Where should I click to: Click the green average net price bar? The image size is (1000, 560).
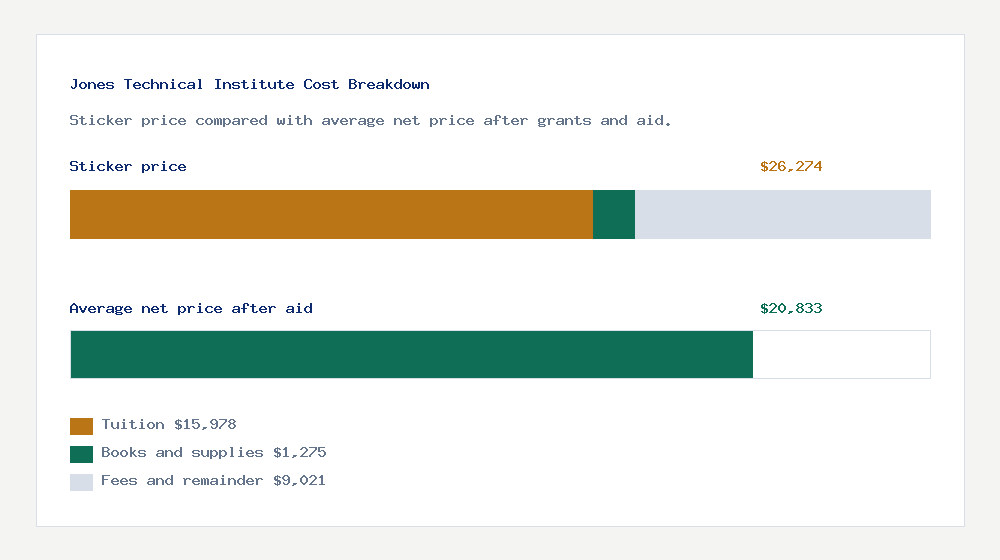coord(411,355)
